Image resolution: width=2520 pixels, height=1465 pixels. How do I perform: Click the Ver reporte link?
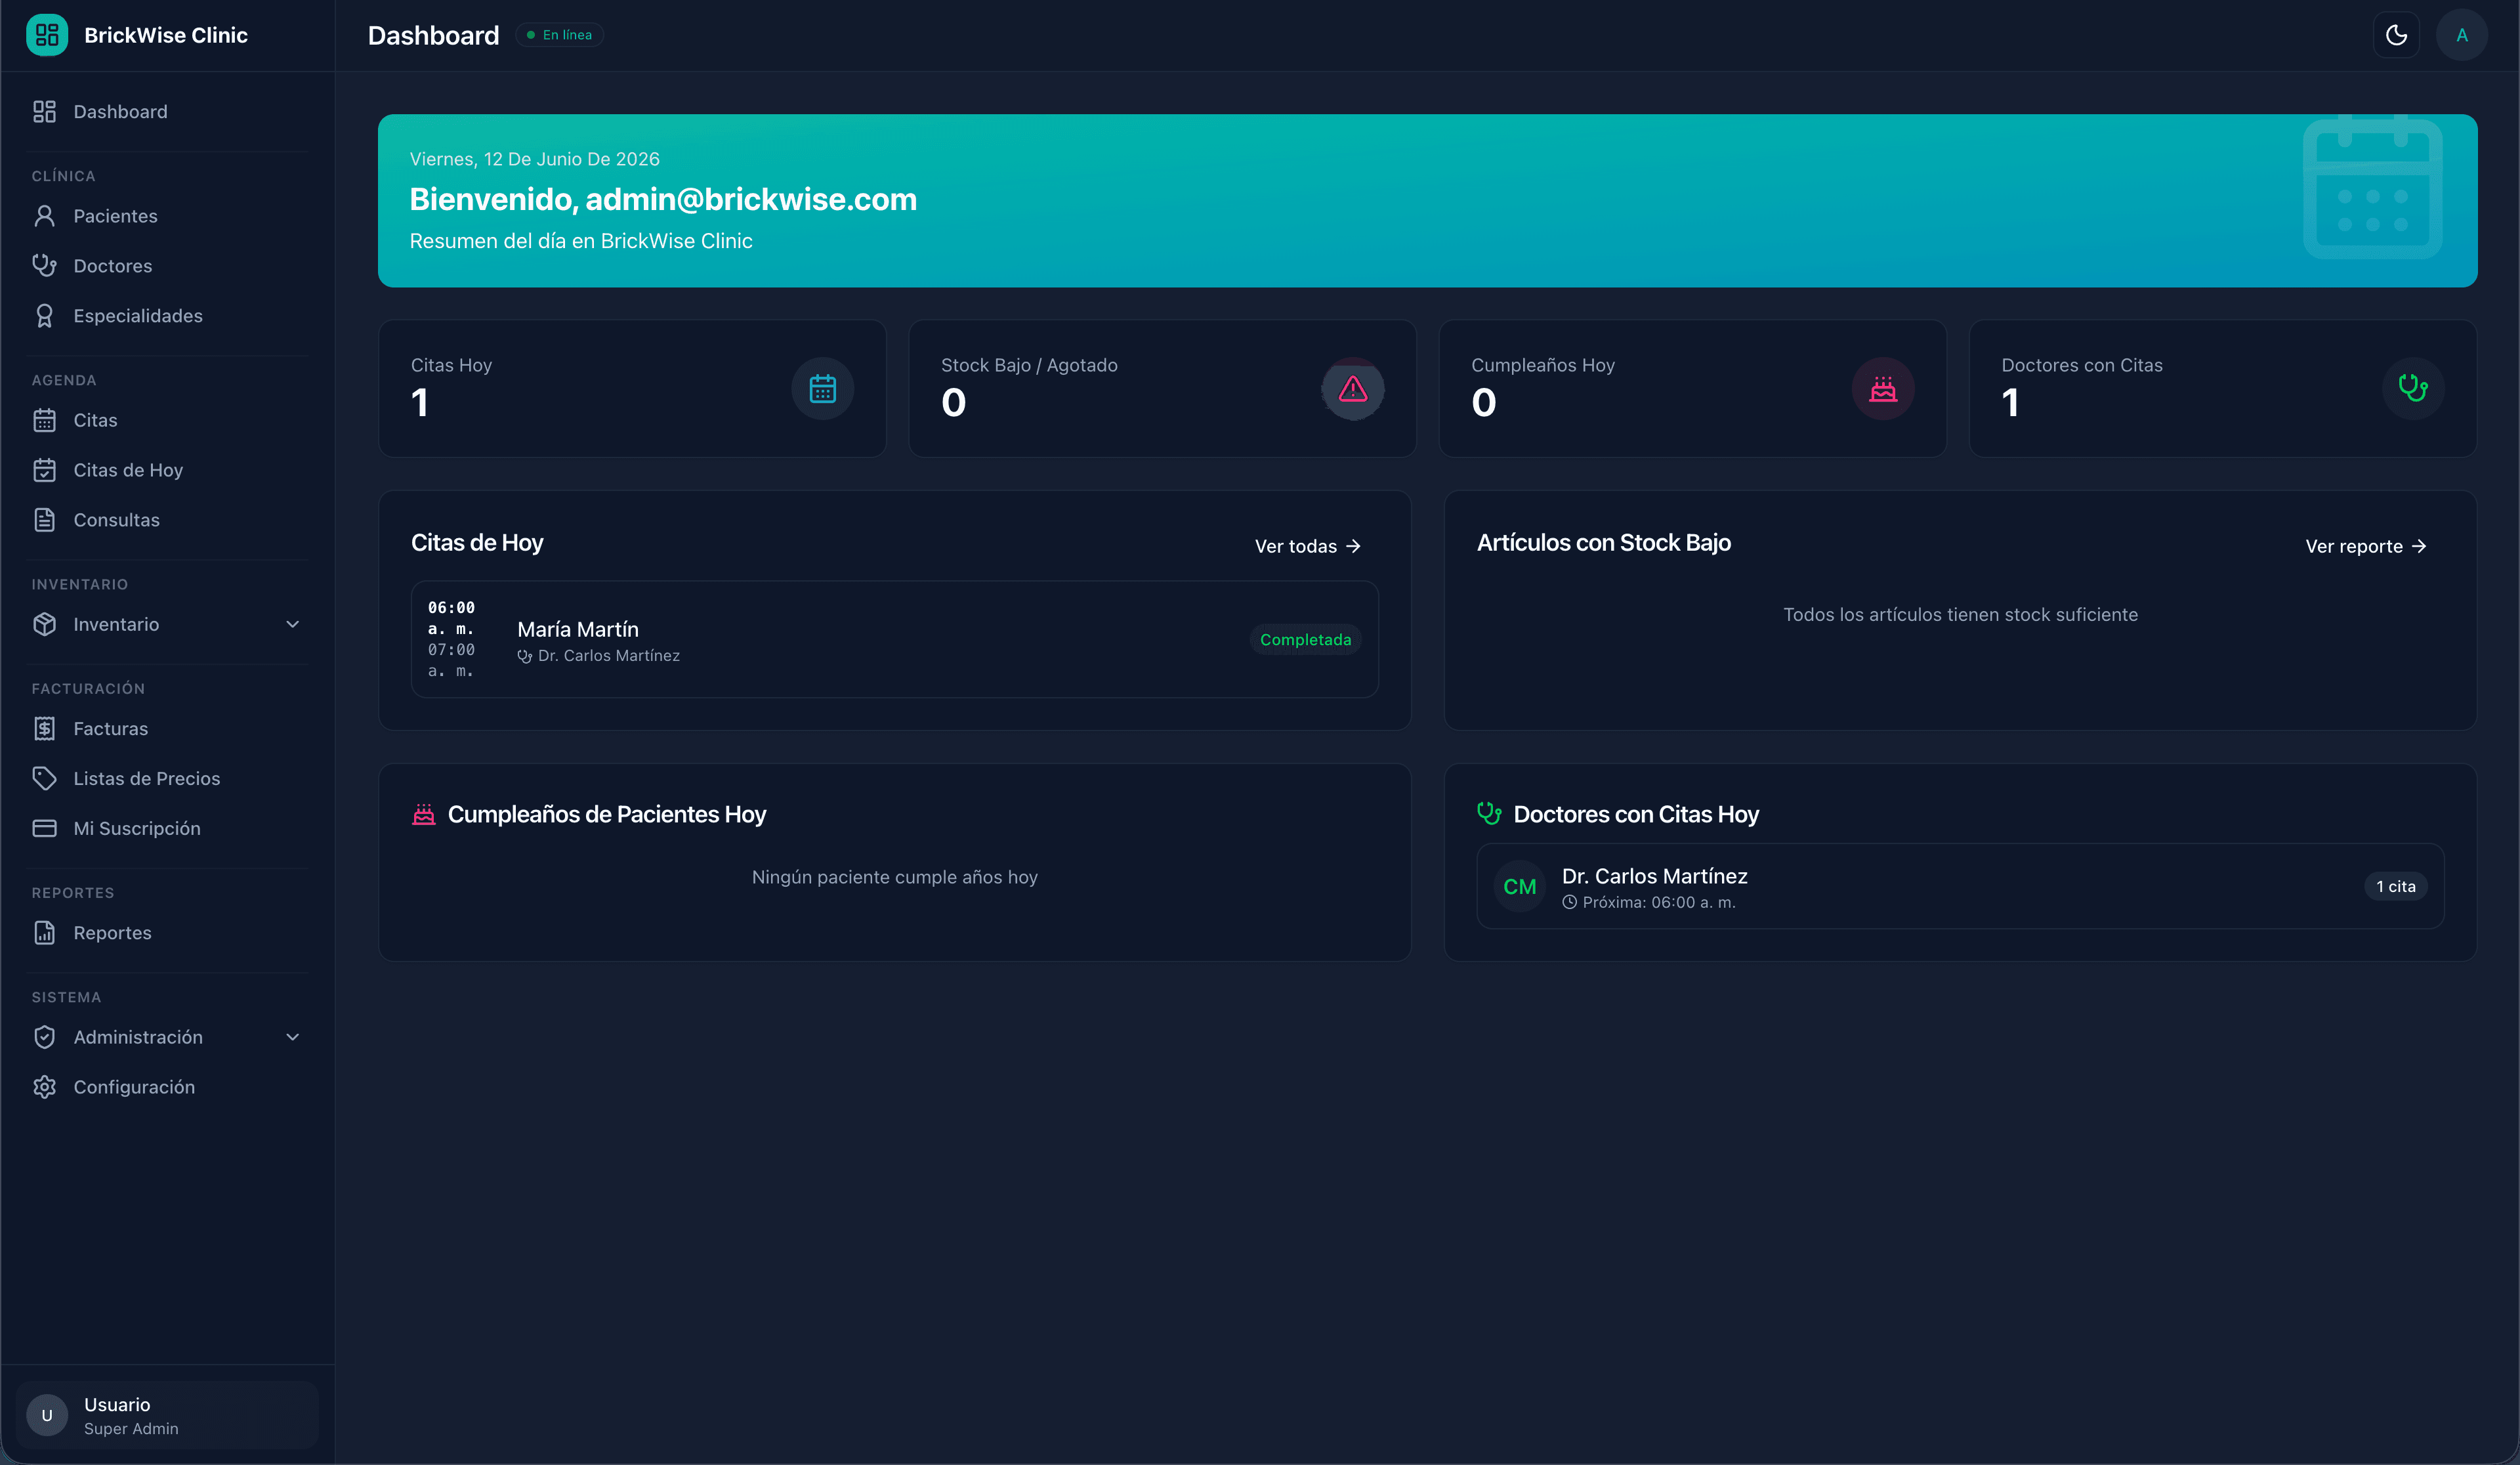[2366, 546]
